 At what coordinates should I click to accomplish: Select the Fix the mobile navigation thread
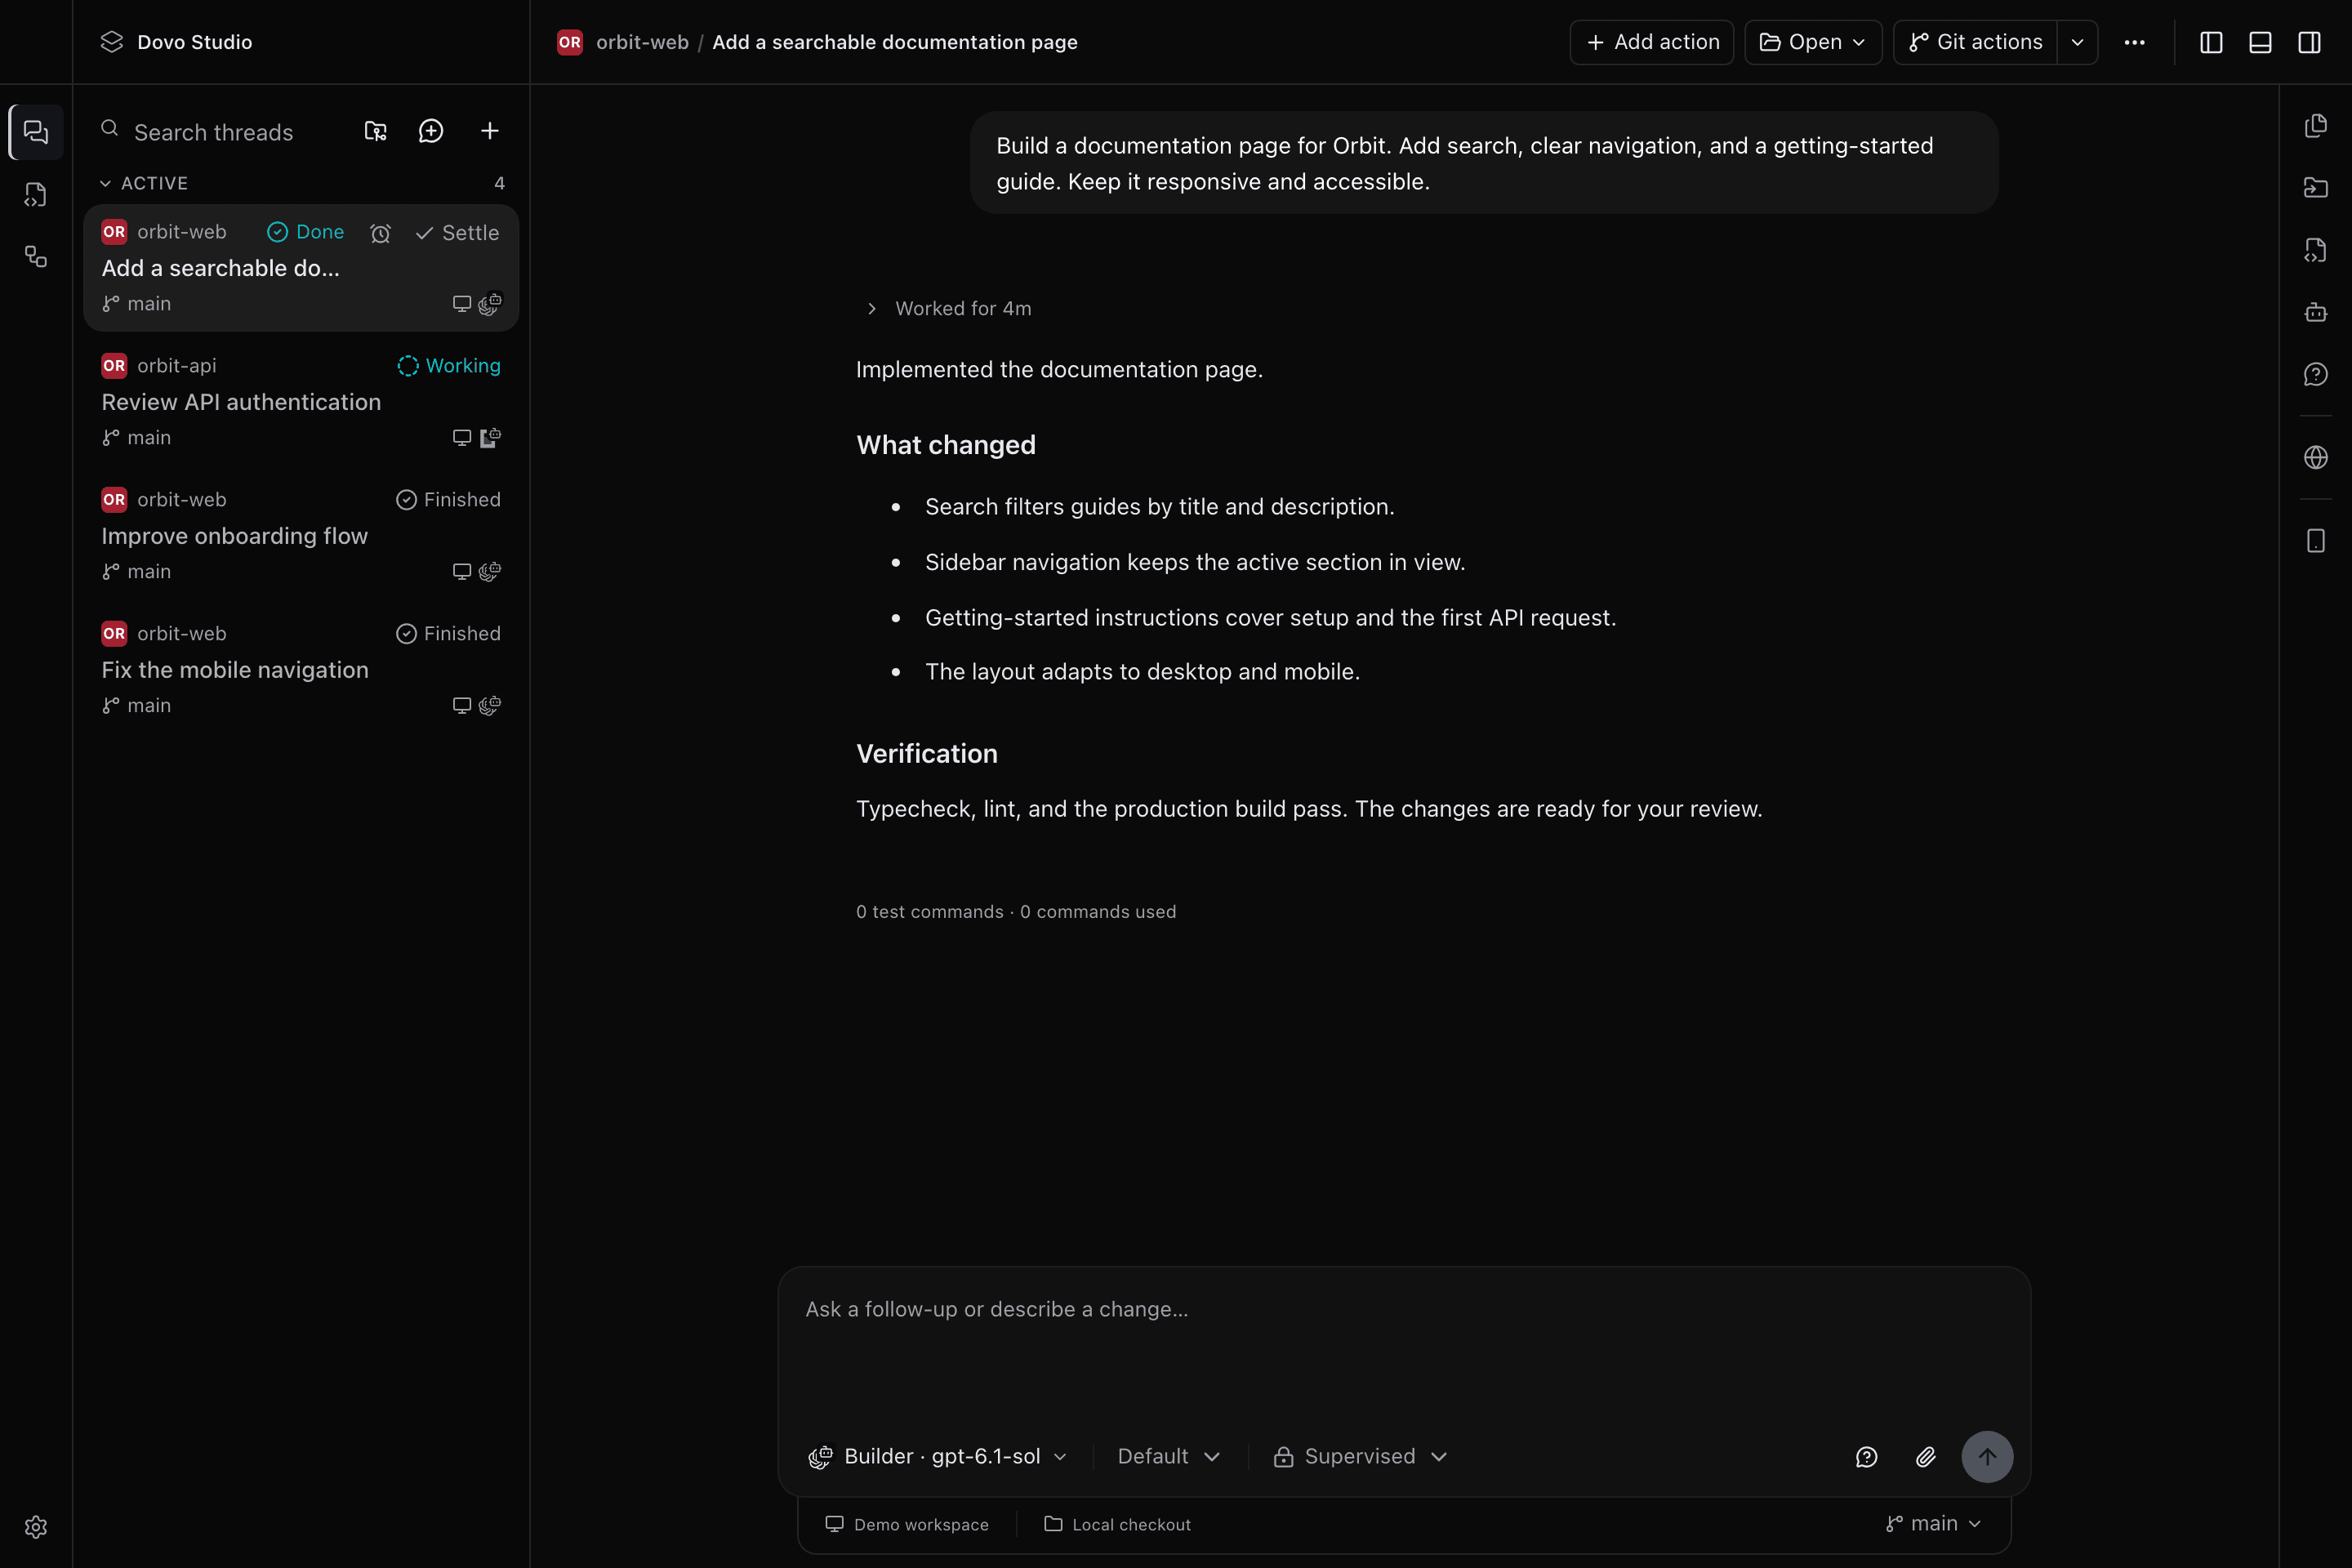tap(301, 670)
